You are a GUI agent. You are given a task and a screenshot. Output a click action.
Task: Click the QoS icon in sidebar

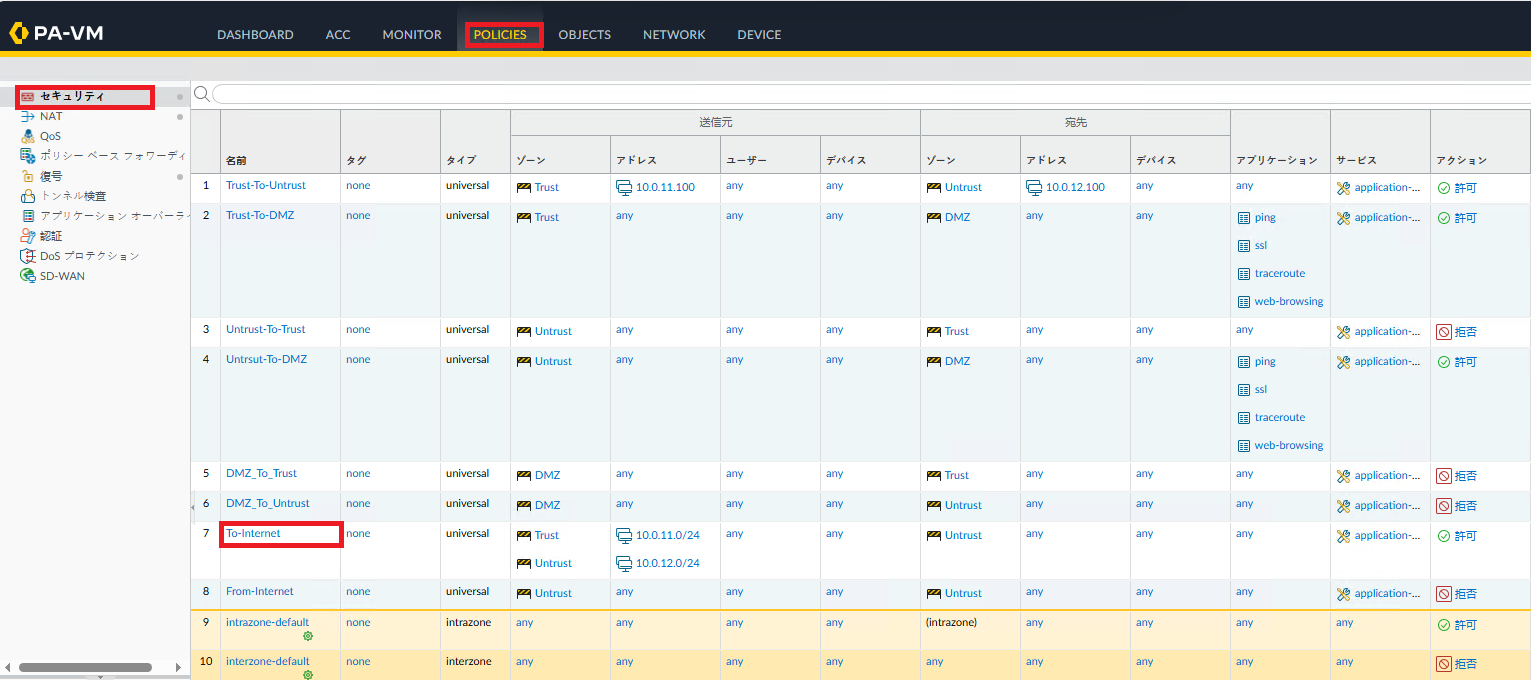pyautogui.click(x=28, y=136)
